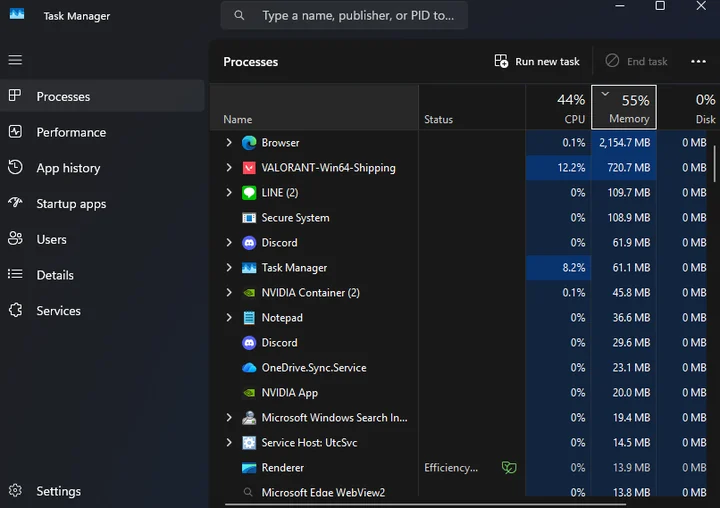Click the horizontal scrollbar below process list
720x508 pixels.
426,504
